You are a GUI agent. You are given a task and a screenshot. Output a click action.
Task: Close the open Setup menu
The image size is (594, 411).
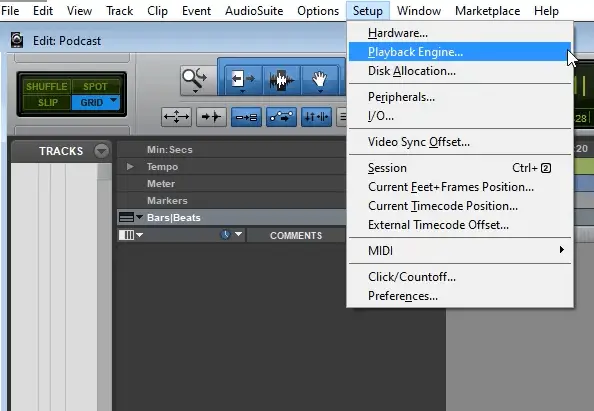tap(367, 11)
